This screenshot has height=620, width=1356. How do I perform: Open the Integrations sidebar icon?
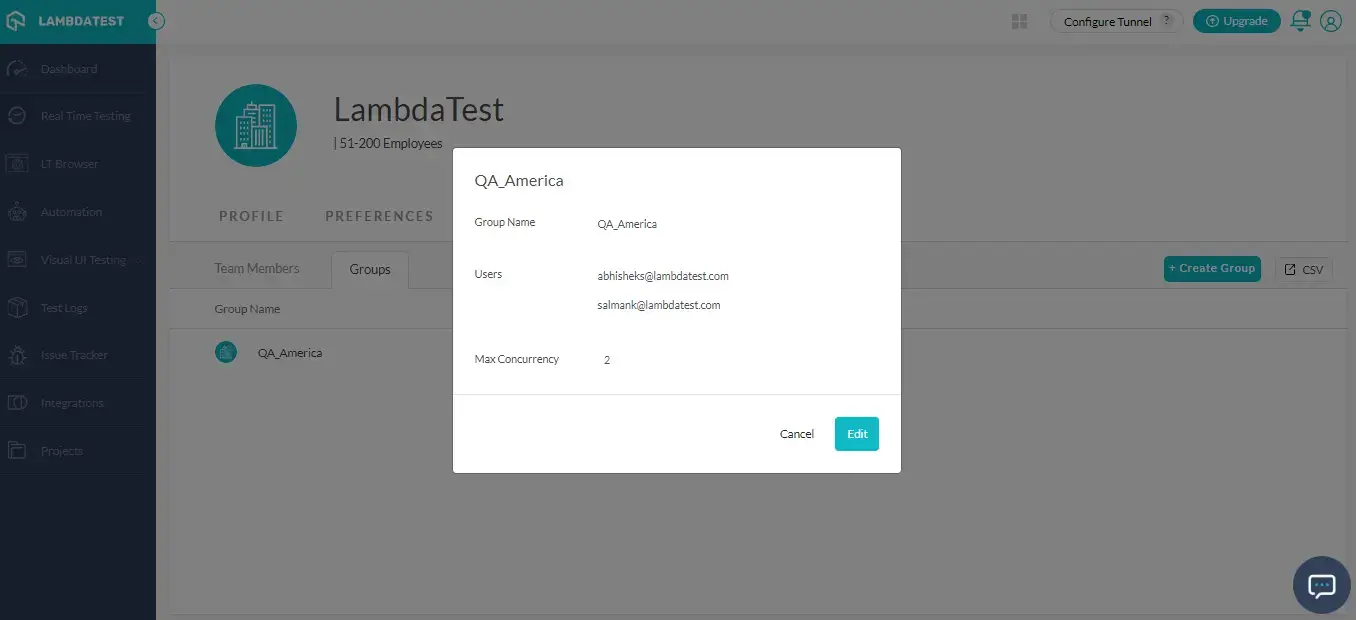tap(17, 403)
